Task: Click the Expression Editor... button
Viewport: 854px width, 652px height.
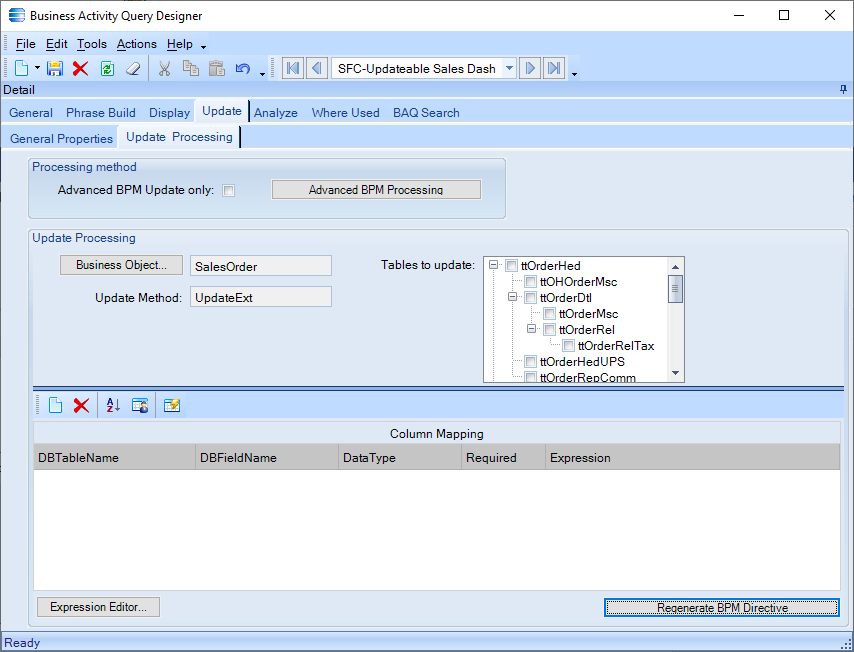Action: pos(99,607)
